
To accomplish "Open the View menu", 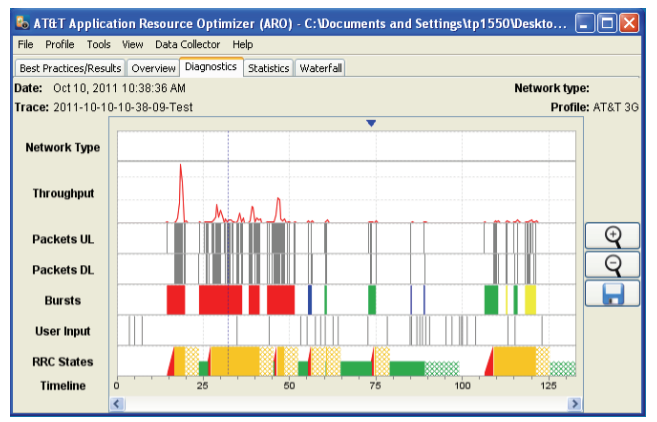I will coord(132,44).
